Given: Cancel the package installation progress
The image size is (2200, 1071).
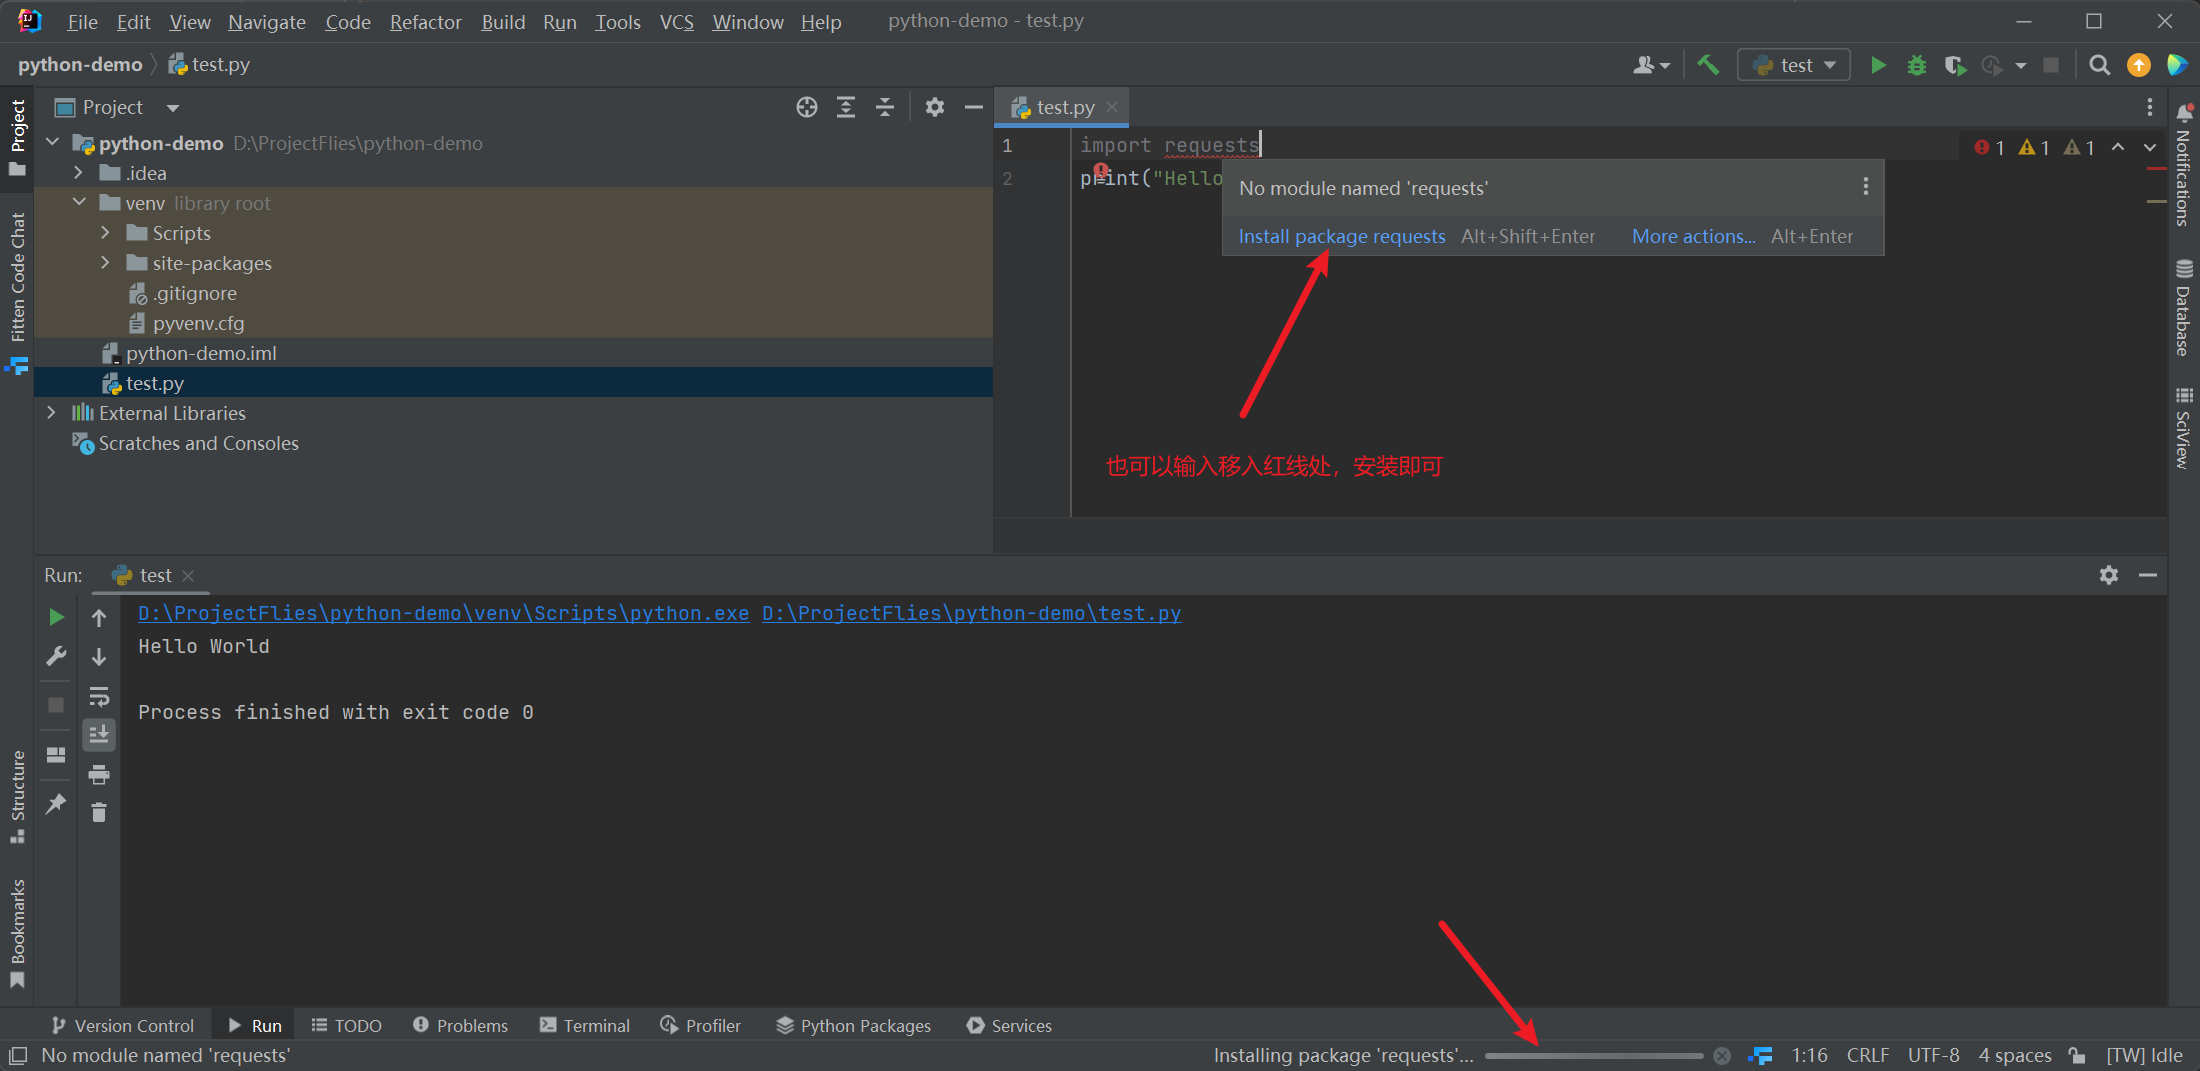Looking at the screenshot, I should coord(1722,1056).
